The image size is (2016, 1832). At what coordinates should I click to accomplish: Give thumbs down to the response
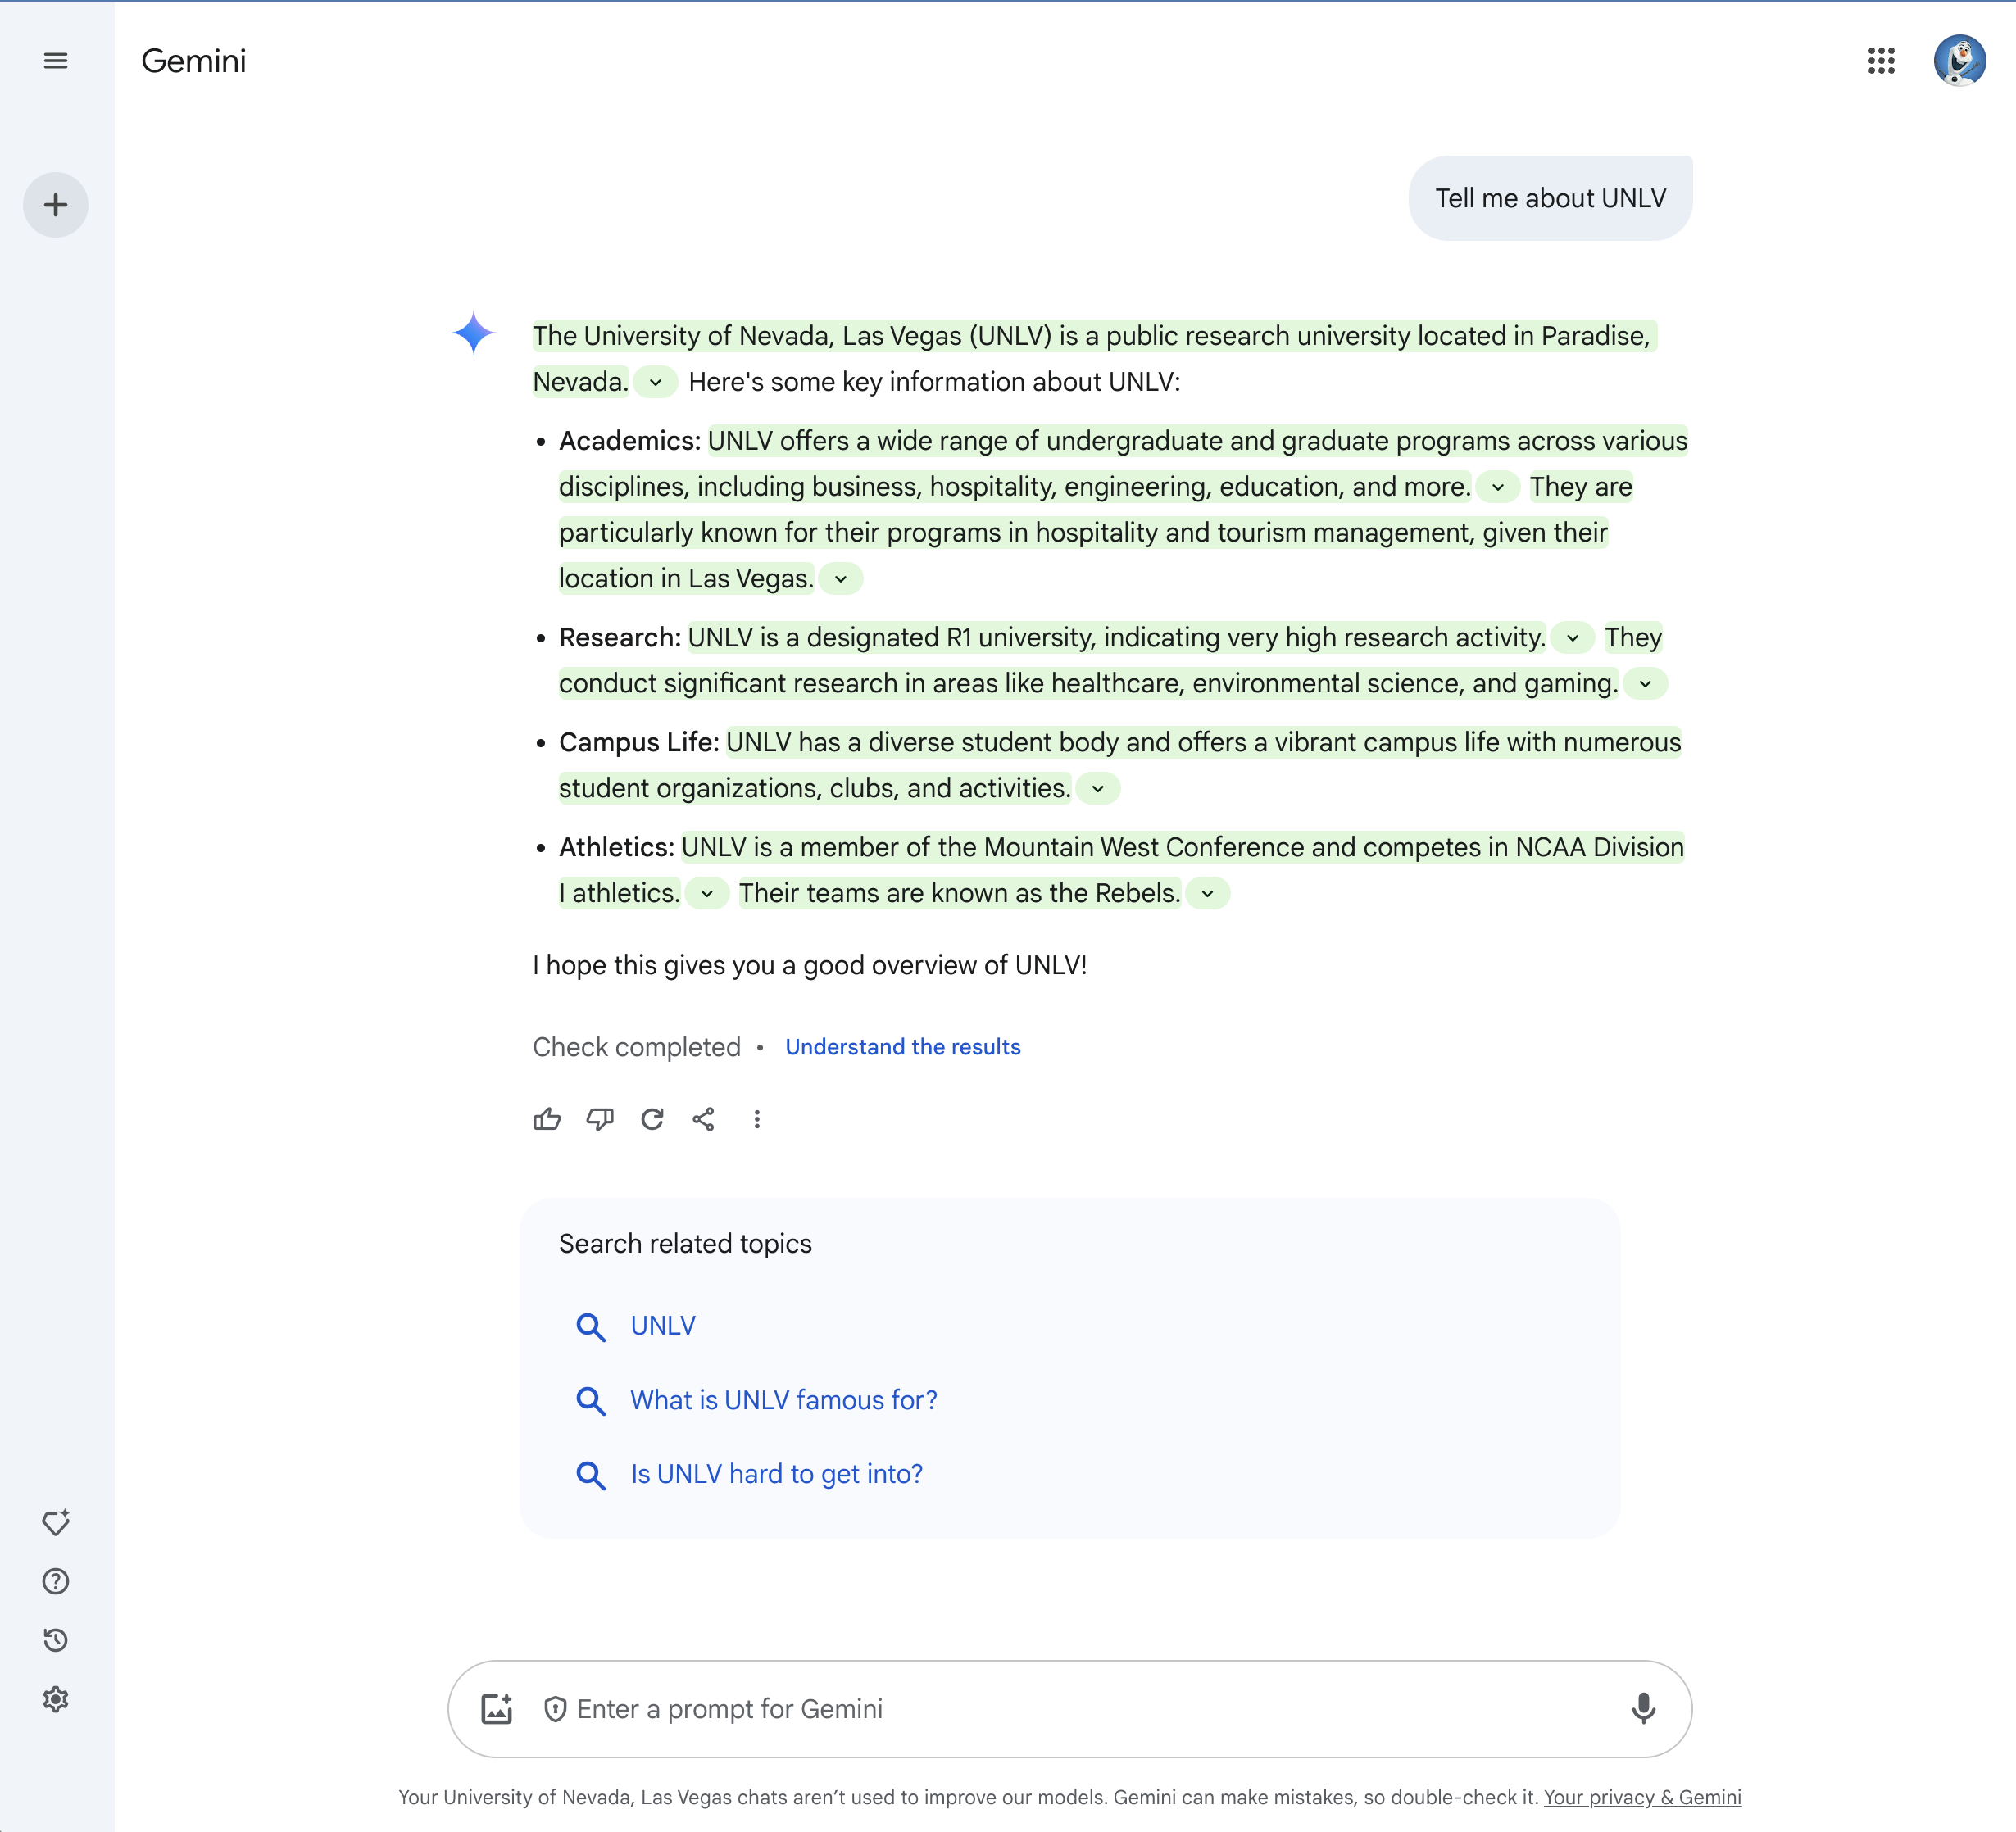(x=600, y=1119)
